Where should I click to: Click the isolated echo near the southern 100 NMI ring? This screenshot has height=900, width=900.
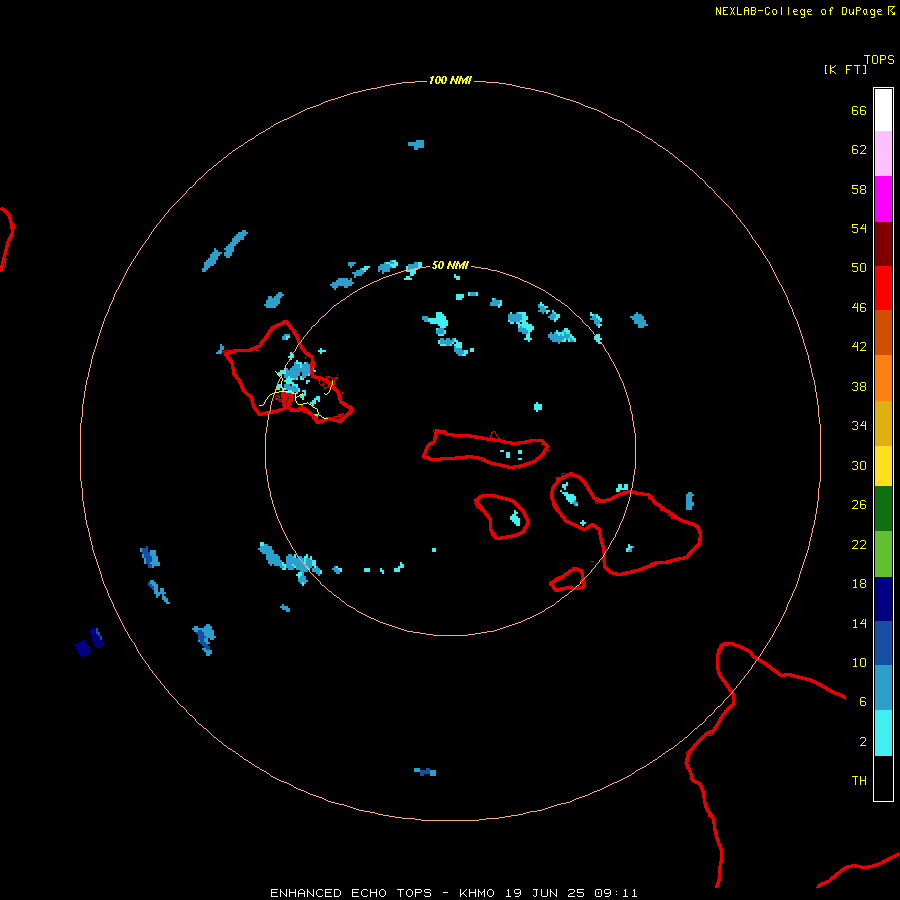click(425, 772)
